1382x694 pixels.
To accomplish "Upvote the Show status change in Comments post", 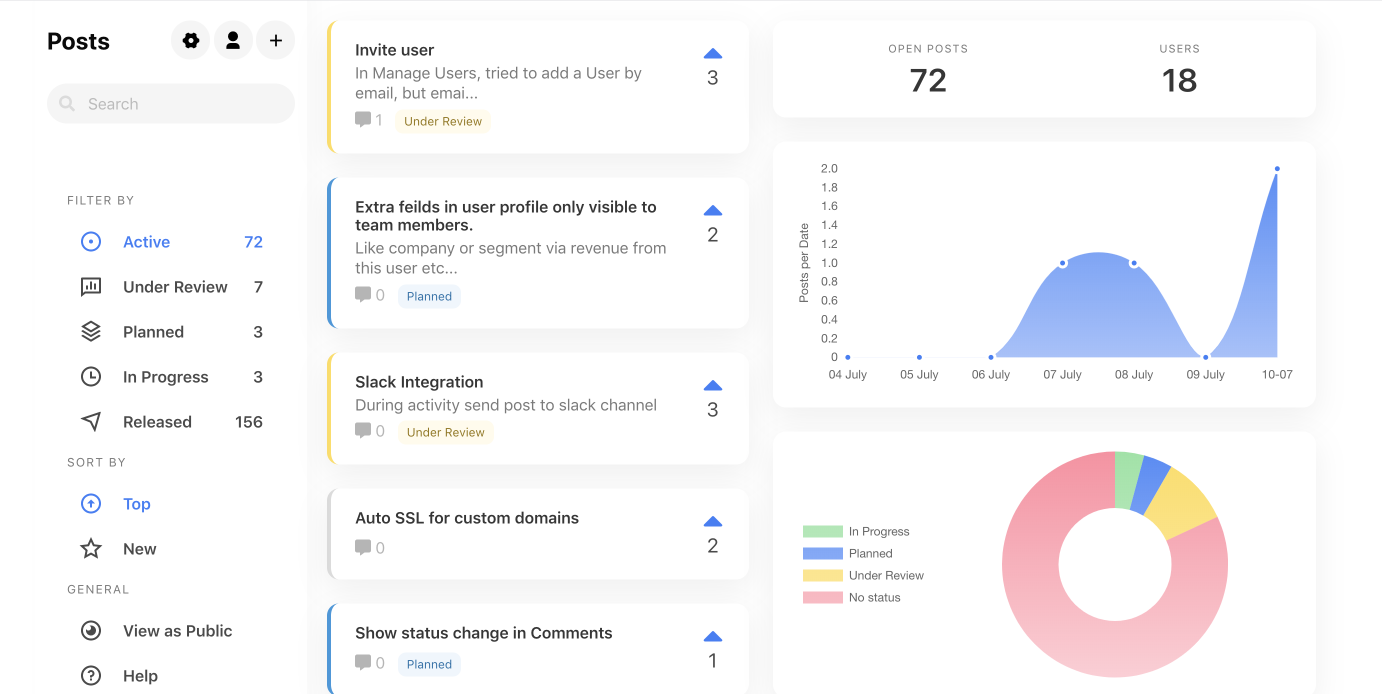I will click(713, 637).
